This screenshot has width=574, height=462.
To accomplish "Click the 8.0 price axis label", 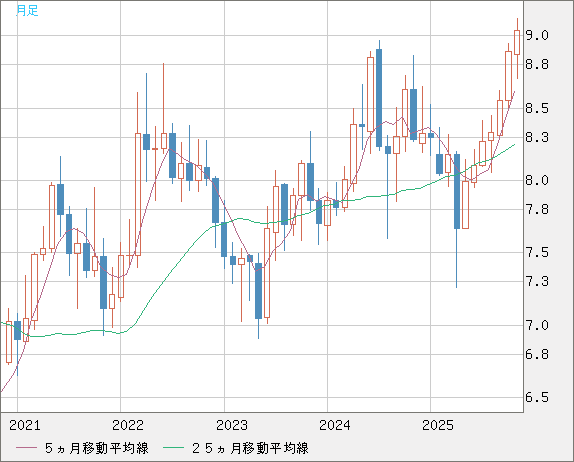I will pyautogui.click(x=537, y=180).
